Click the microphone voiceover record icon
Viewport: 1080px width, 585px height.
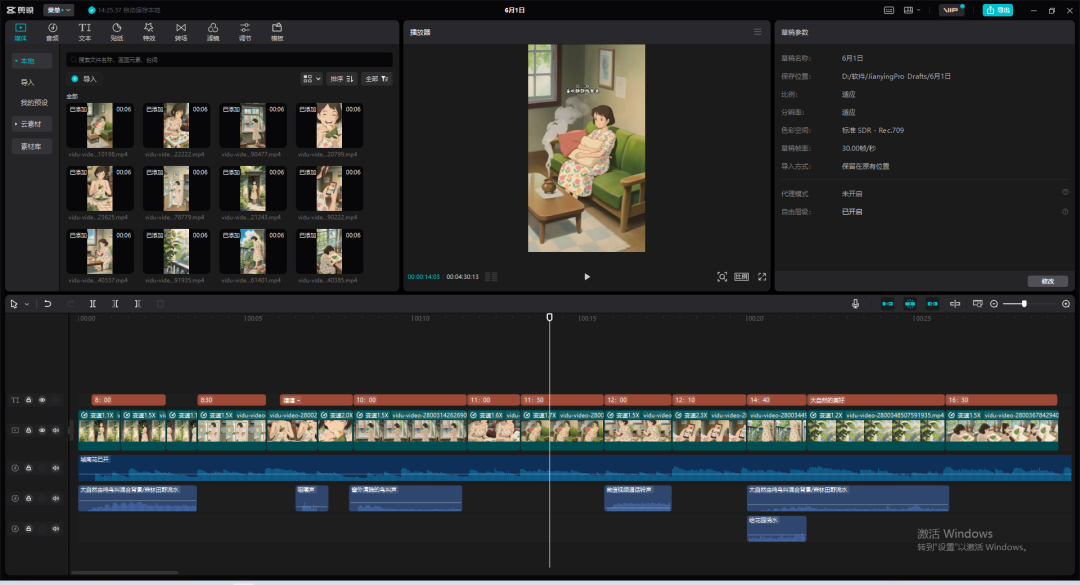tap(855, 304)
